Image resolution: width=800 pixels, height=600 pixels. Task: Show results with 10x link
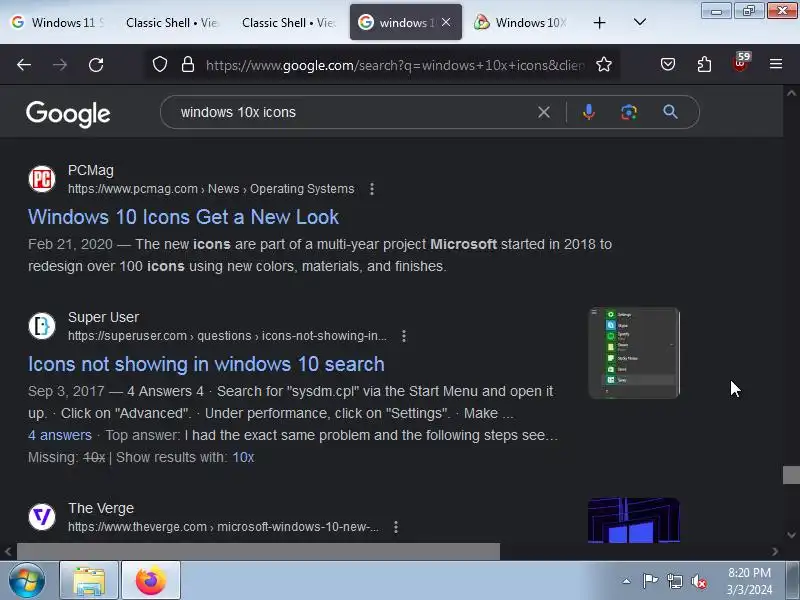click(x=243, y=457)
